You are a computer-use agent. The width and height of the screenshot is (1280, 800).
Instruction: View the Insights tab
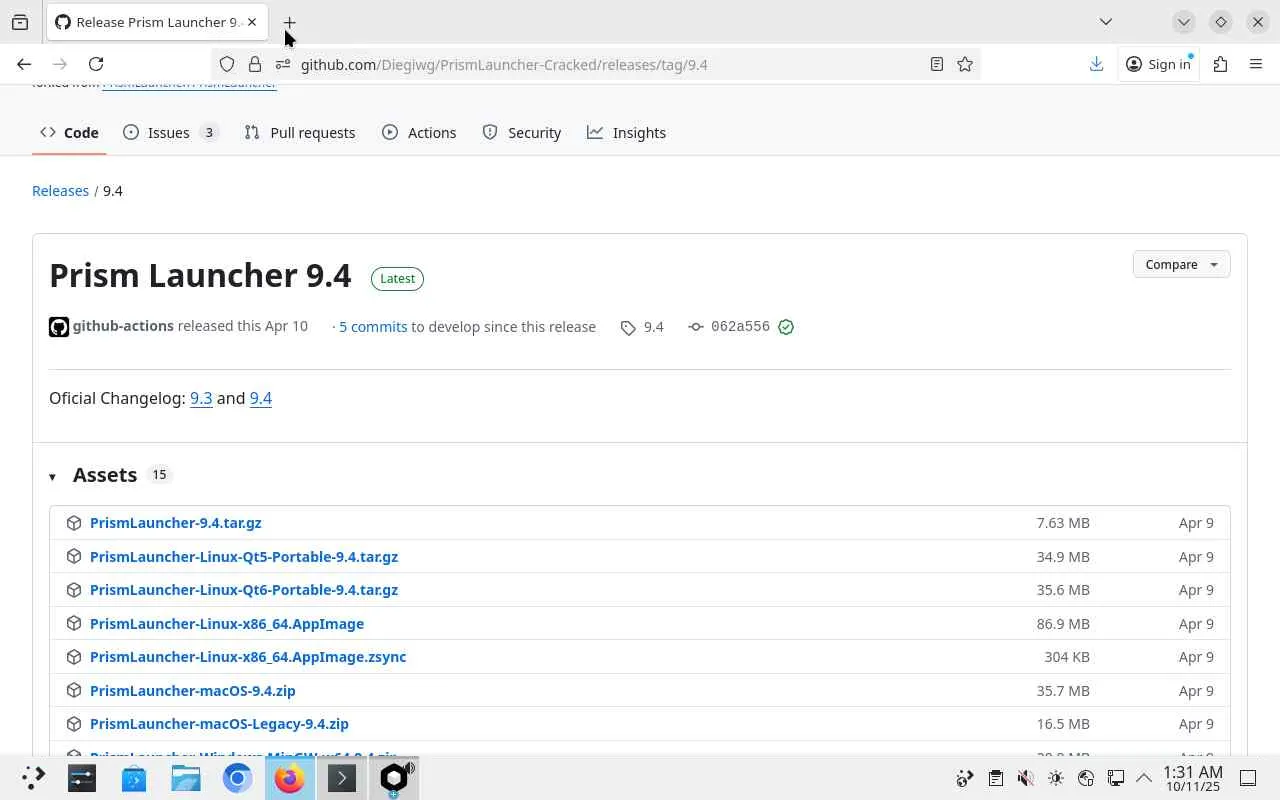[627, 133]
